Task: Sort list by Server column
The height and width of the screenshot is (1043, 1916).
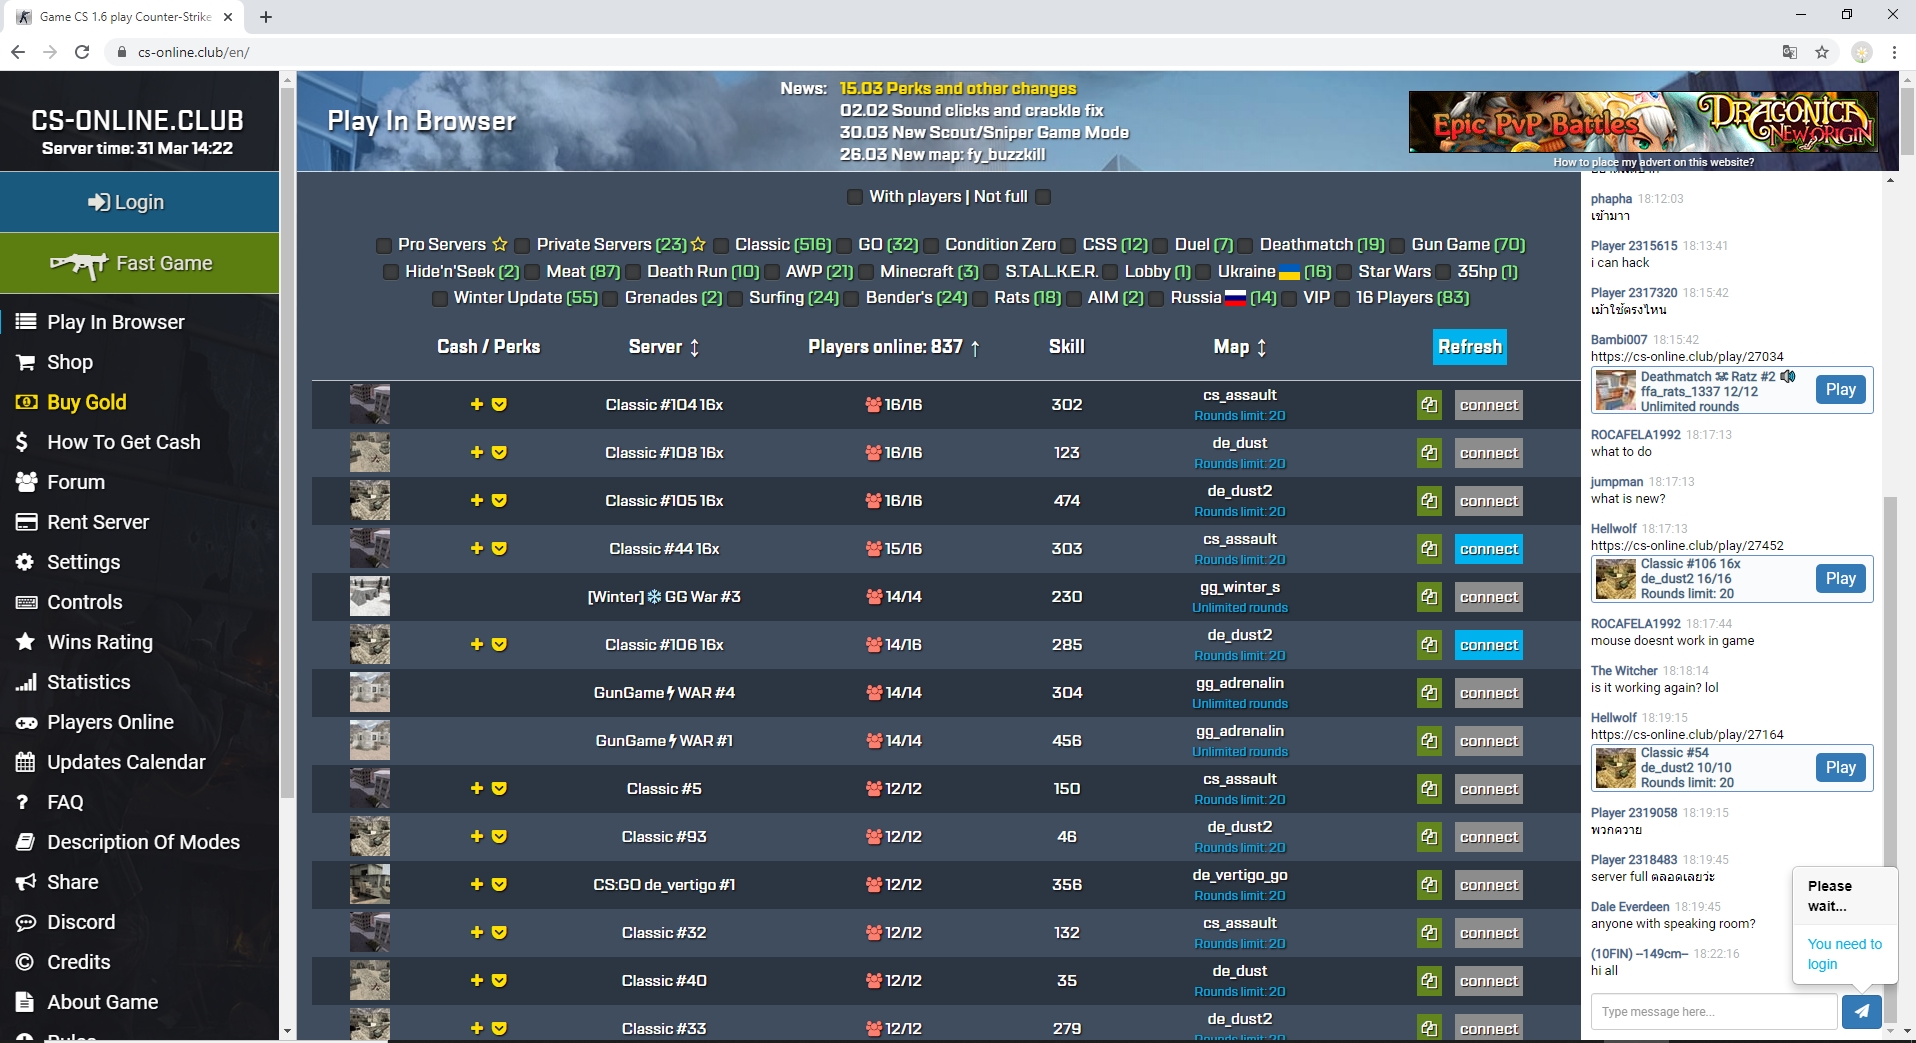Action: point(664,347)
